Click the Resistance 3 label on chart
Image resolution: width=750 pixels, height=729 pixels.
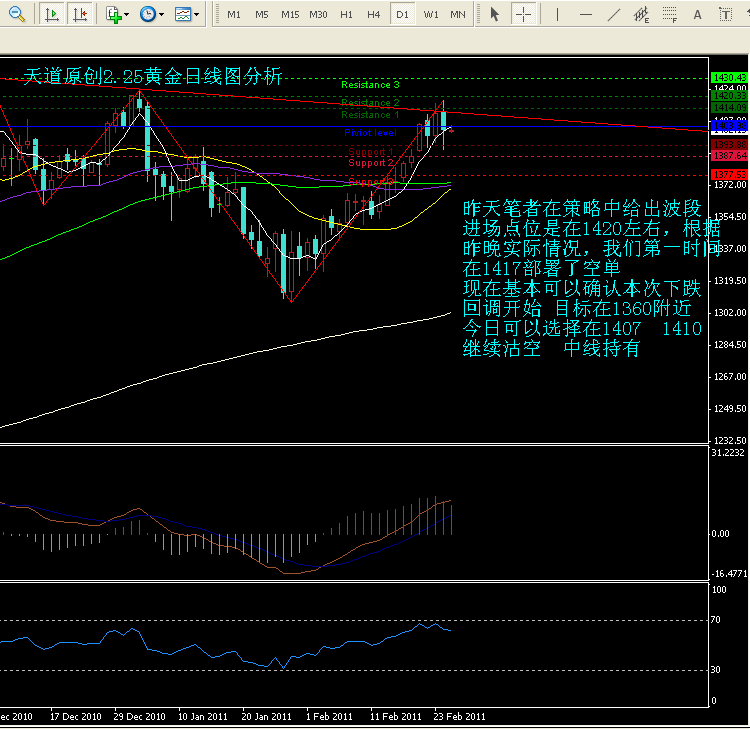tap(370, 85)
